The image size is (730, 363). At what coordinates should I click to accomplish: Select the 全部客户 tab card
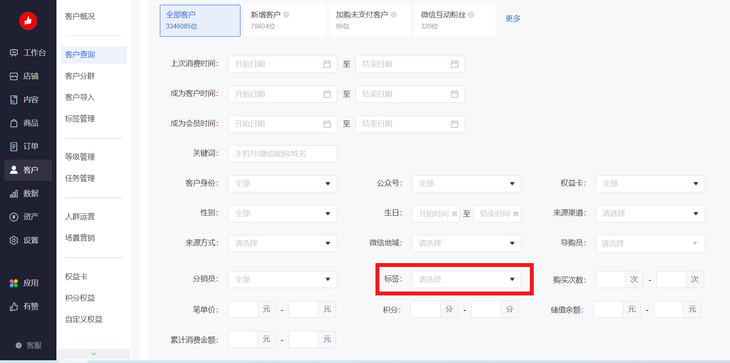click(x=200, y=20)
